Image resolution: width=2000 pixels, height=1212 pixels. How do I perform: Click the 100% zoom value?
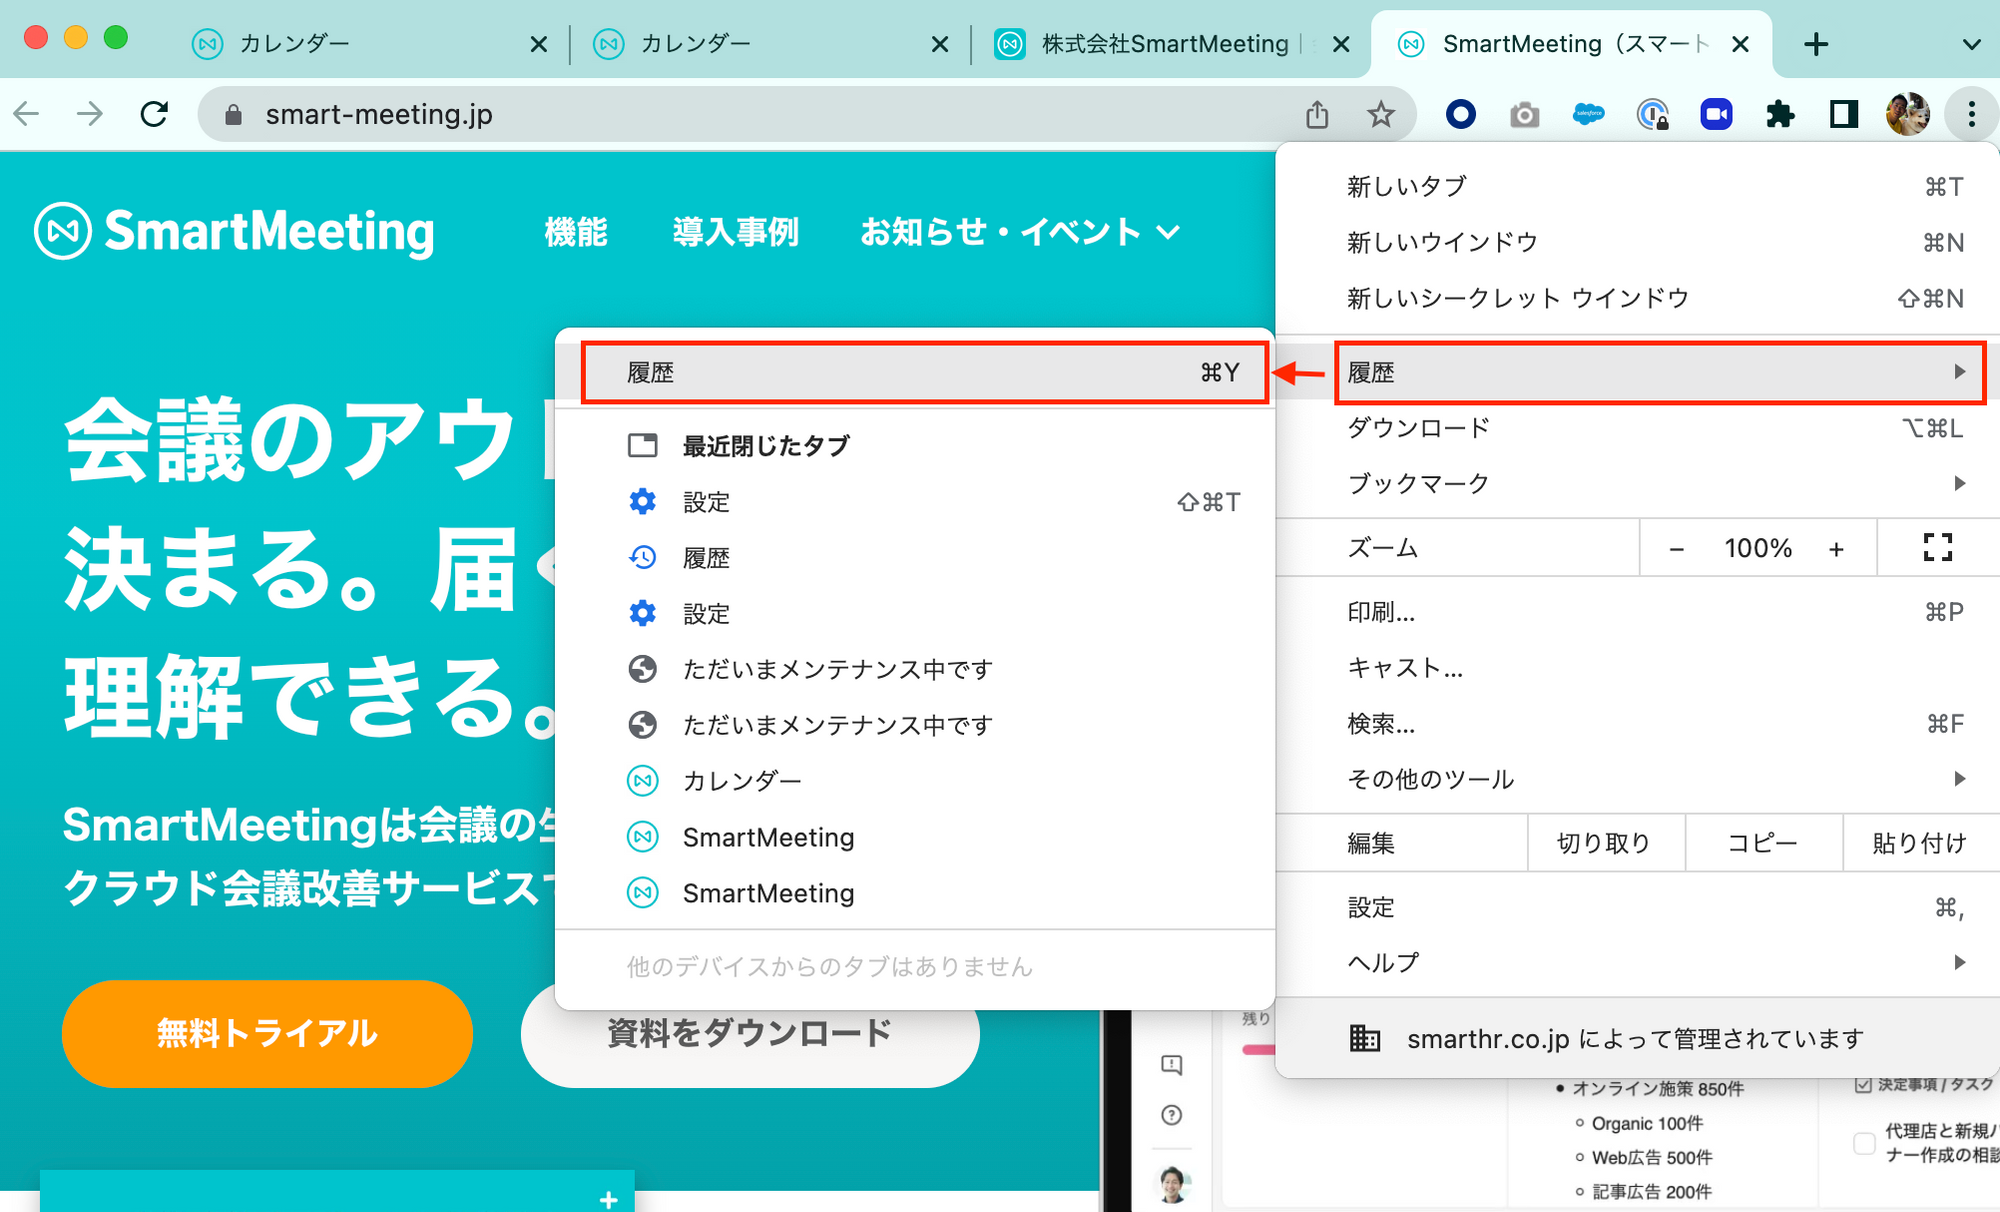point(1757,549)
